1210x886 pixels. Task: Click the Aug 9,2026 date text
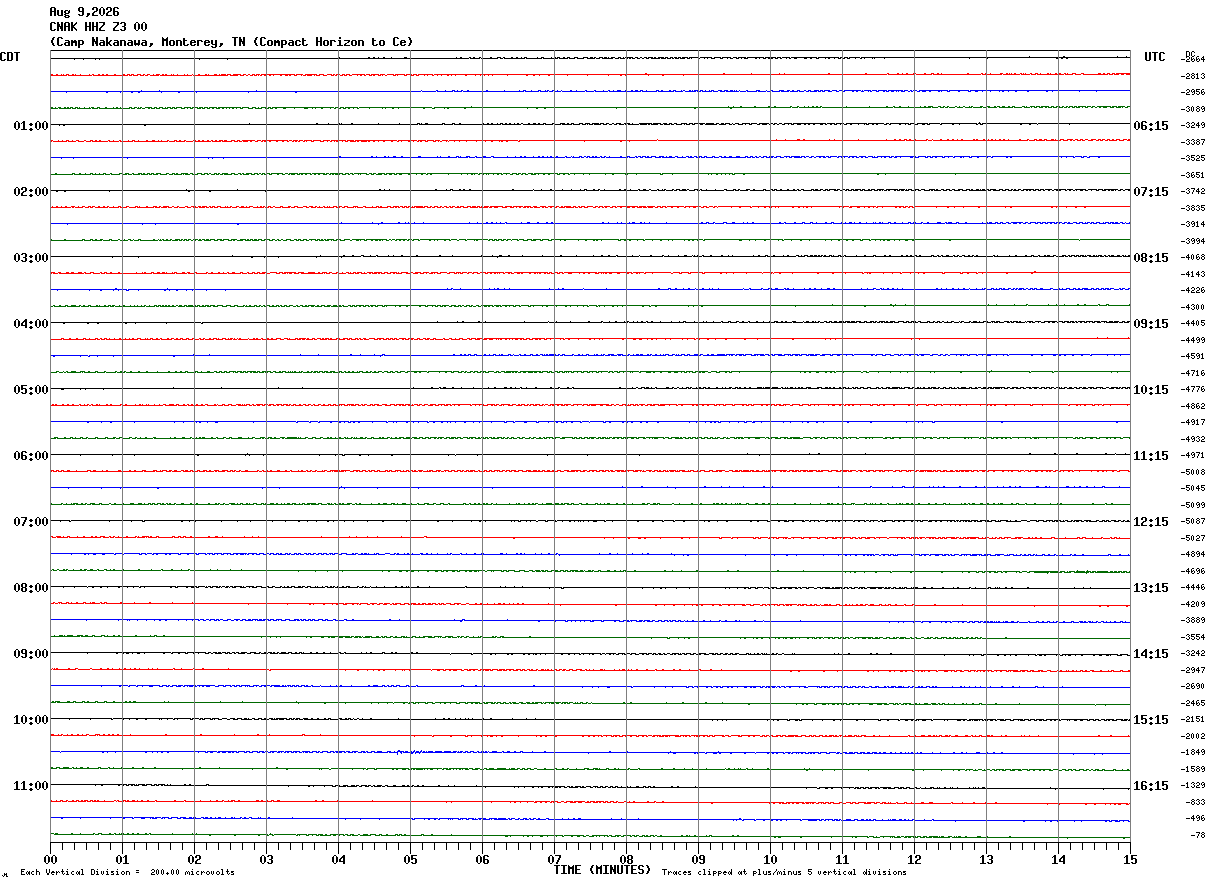(84, 12)
